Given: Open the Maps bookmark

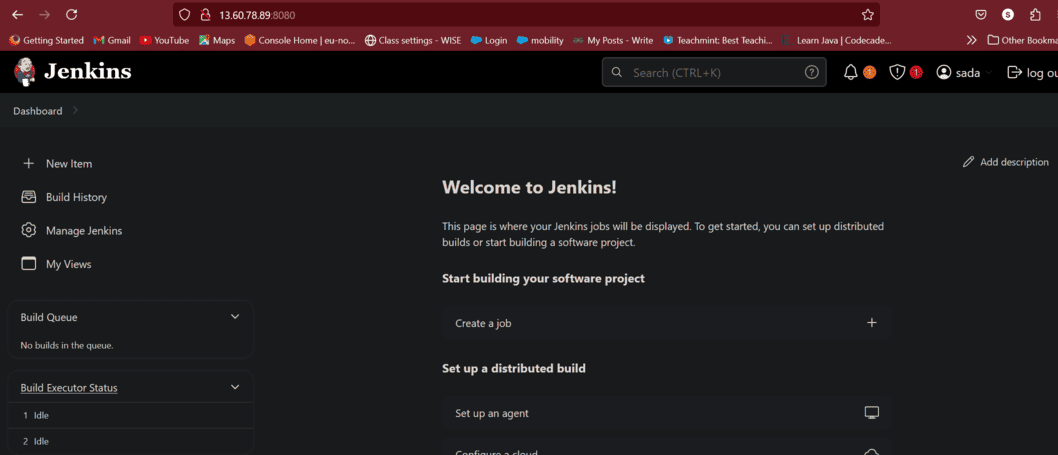Looking at the screenshot, I should click(217, 41).
